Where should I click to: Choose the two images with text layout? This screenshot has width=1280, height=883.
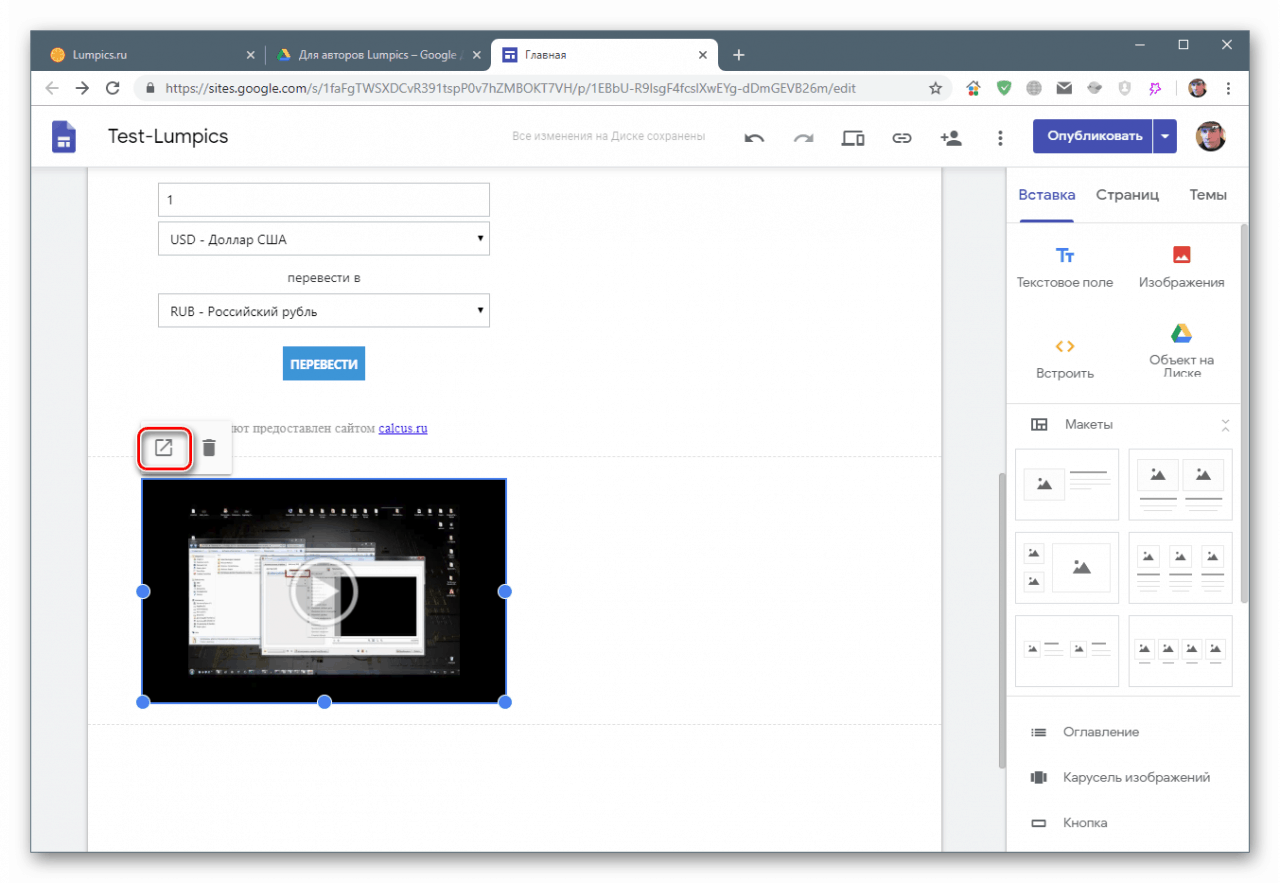coord(1181,484)
